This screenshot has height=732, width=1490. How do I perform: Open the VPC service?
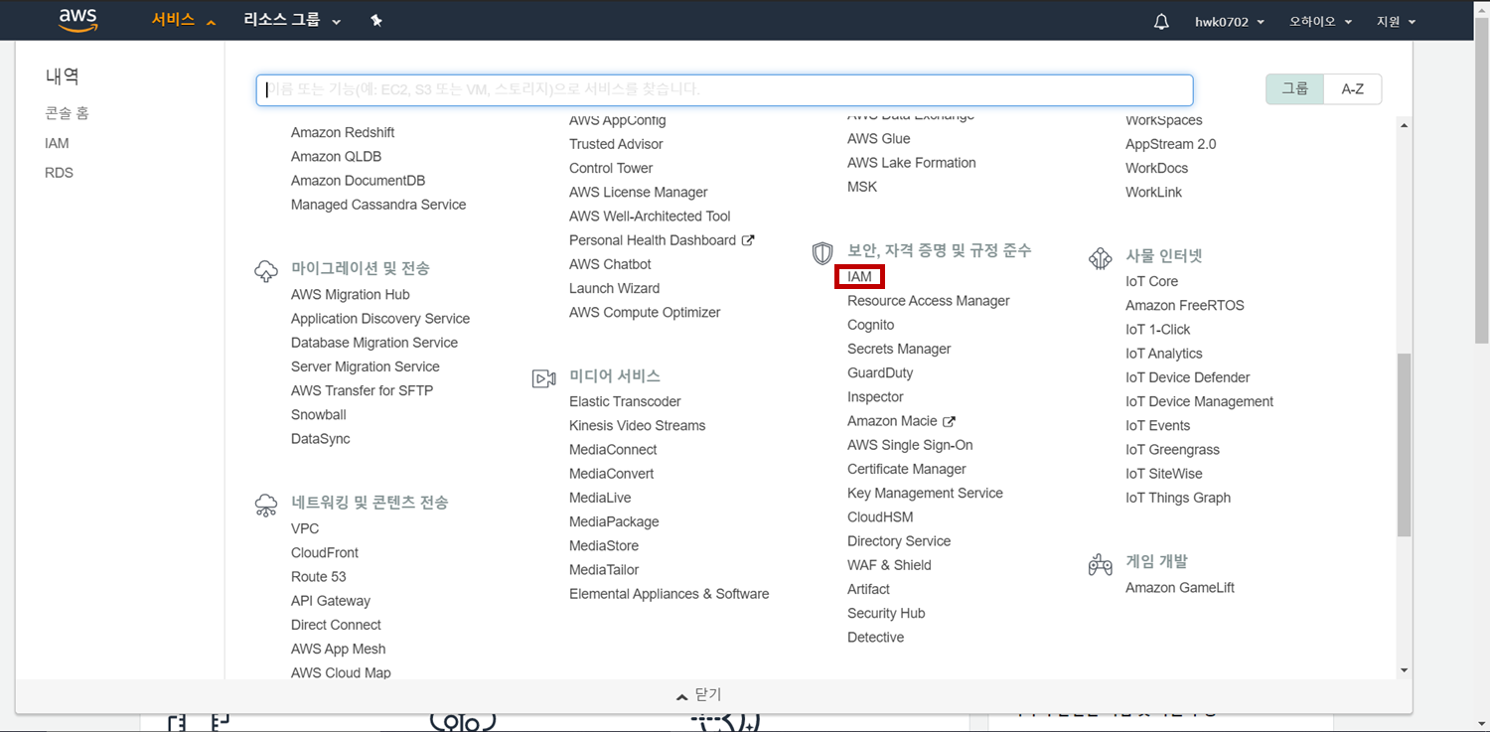(x=305, y=528)
